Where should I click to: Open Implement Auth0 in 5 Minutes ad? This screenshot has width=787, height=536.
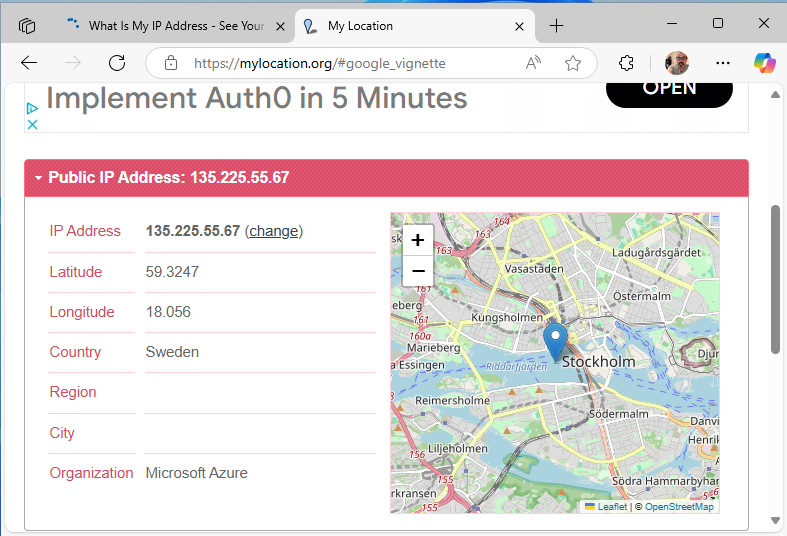tap(256, 97)
